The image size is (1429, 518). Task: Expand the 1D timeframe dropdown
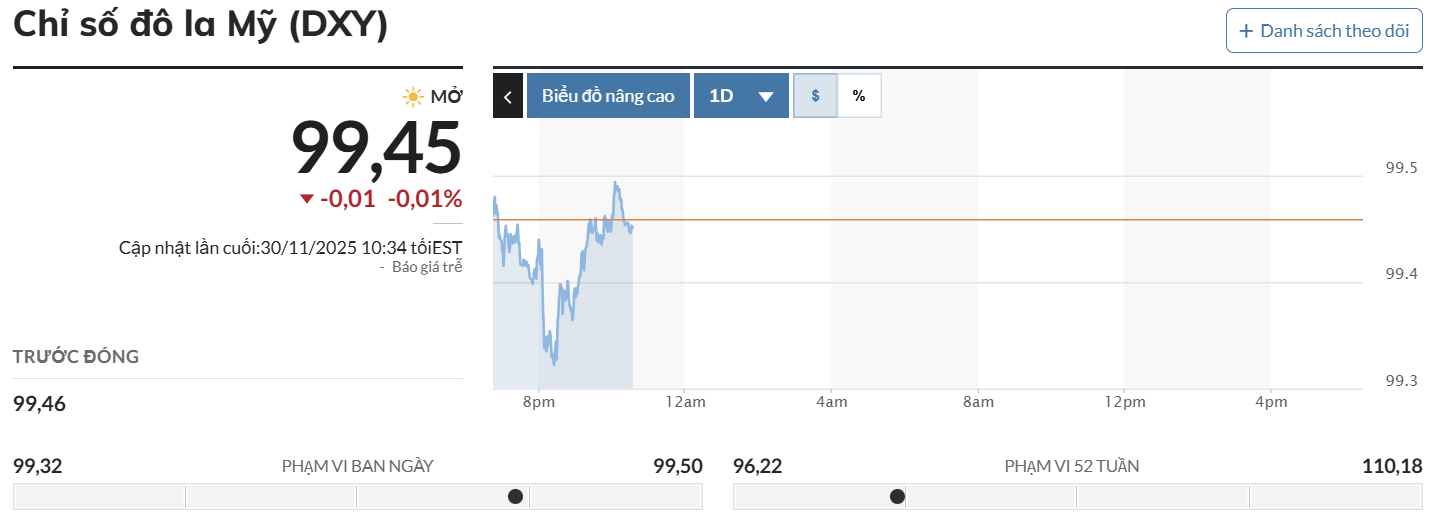pos(740,96)
